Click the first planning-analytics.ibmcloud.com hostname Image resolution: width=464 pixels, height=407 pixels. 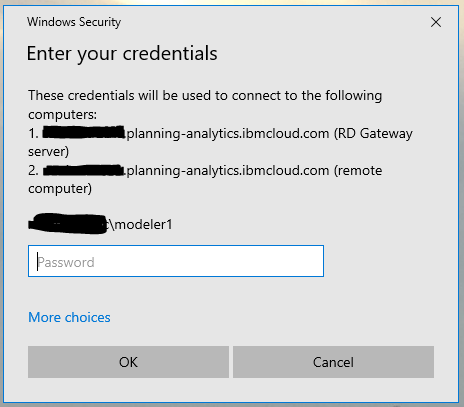228,134
